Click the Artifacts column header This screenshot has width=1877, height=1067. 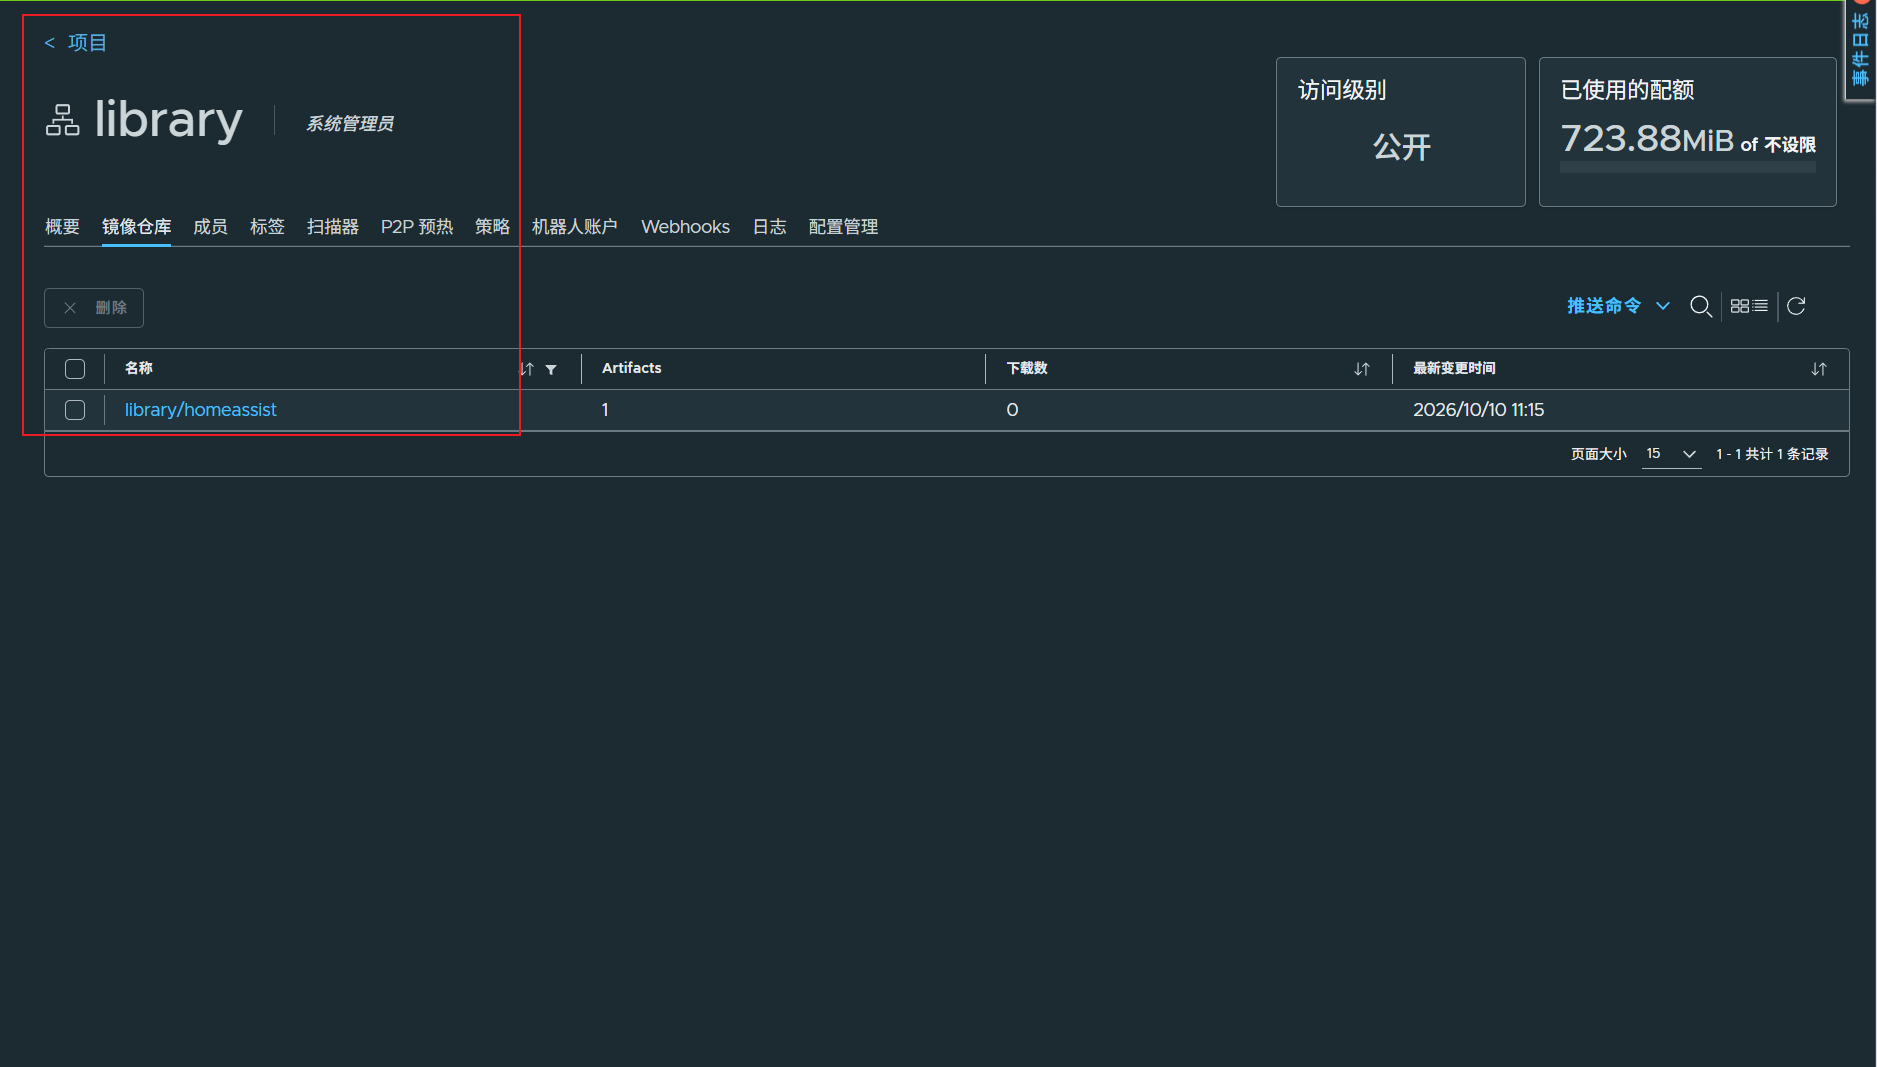631,368
